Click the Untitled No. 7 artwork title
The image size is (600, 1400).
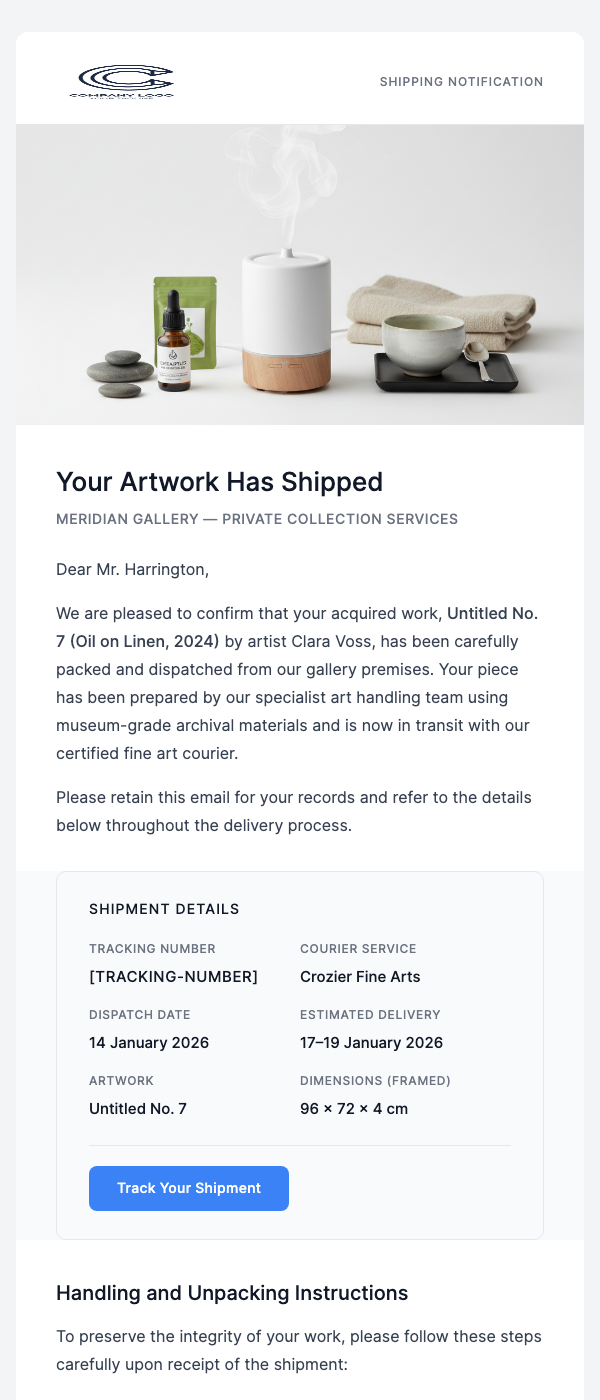pyautogui.click(x=138, y=1108)
